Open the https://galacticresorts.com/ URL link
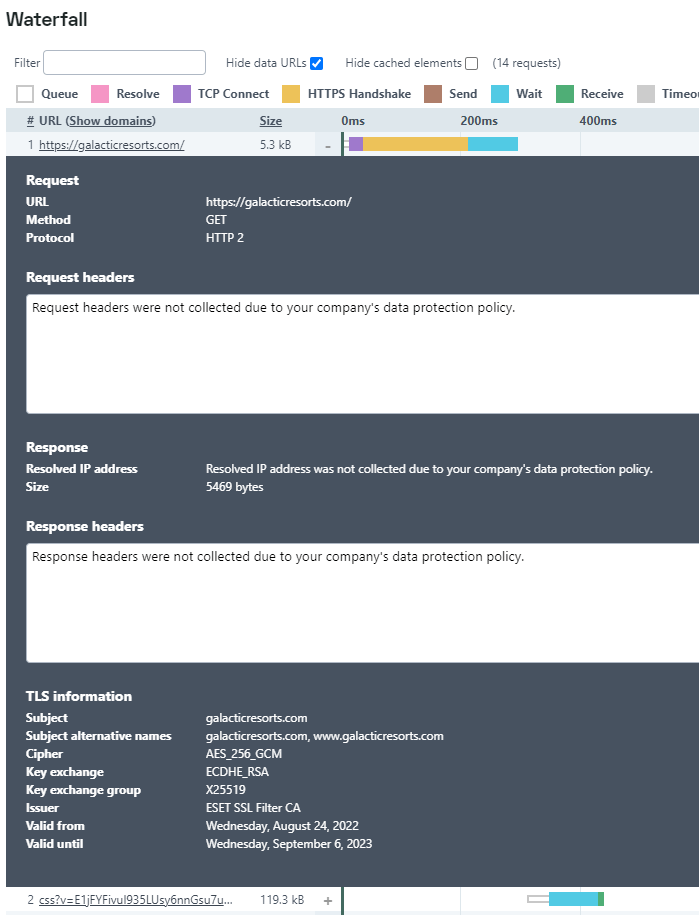Image resolution: width=699 pixels, height=915 pixels. [x=111, y=145]
